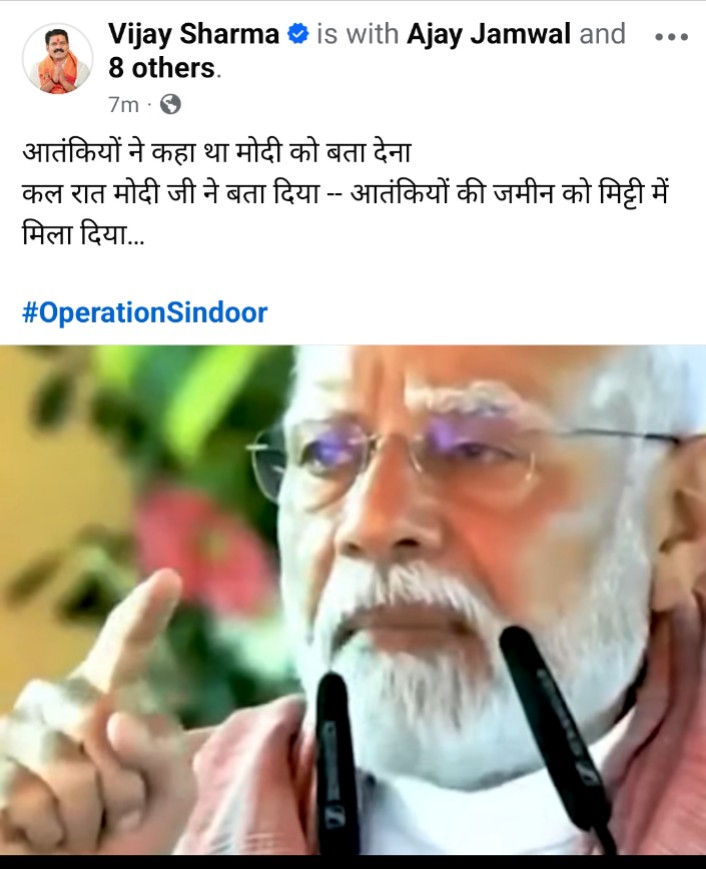
Task: Click the caption ending मिला दिया...
Action: (x=83, y=236)
